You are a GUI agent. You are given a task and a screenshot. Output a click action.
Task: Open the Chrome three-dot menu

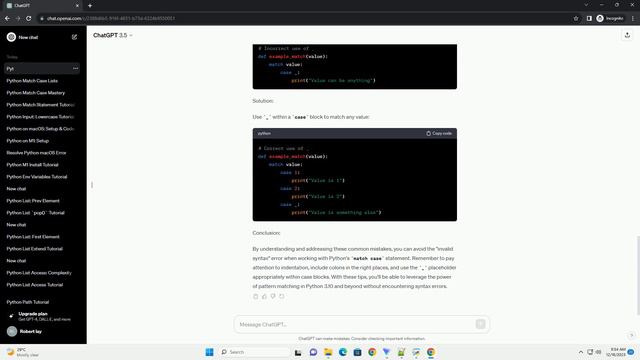(x=633, y=18)
